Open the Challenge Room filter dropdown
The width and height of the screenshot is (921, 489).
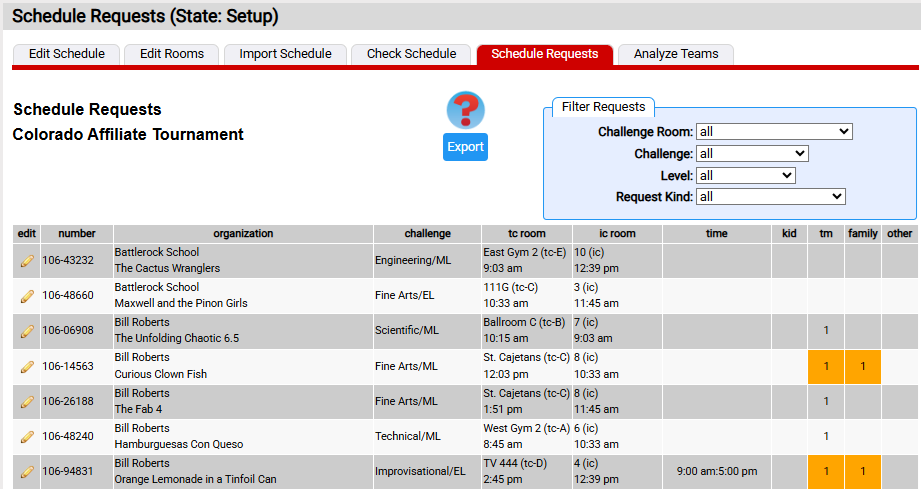[774, 131]
